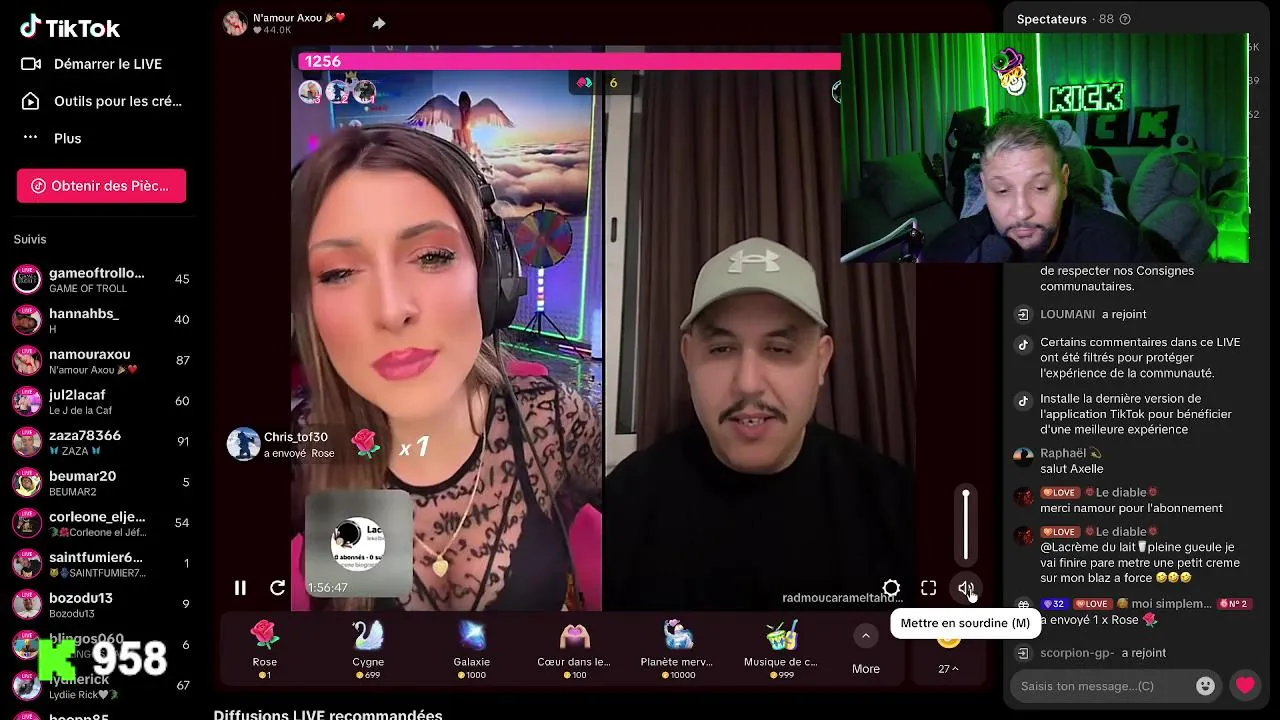Send a Cygne gift
The height and width of the screenshot is (720, 1280).
tap(368, 648)
